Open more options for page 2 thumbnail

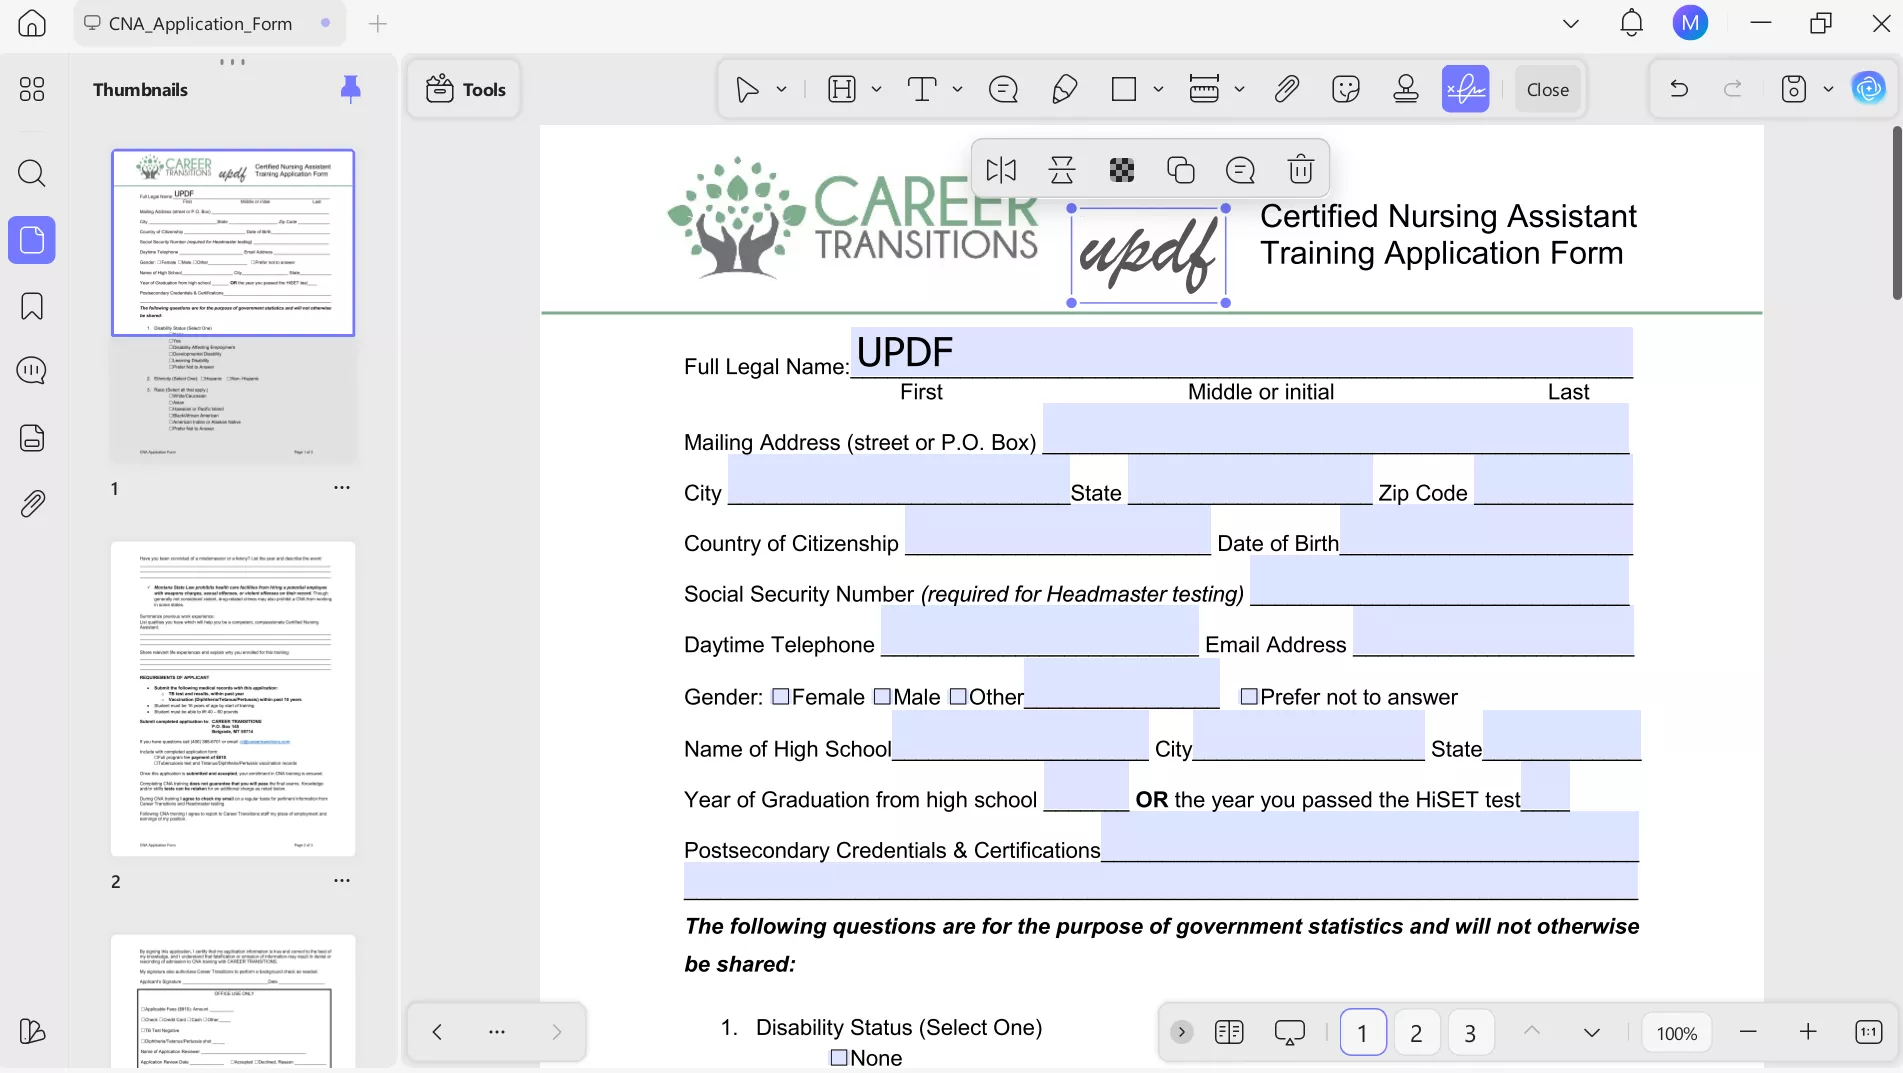[x=342, y=880]
